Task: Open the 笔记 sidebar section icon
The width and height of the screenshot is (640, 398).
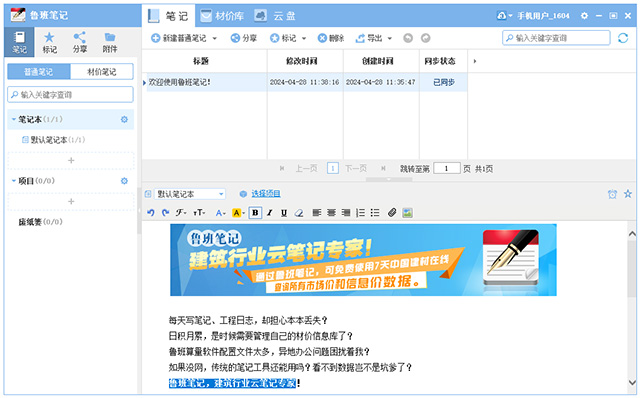Action: [19, 42]
